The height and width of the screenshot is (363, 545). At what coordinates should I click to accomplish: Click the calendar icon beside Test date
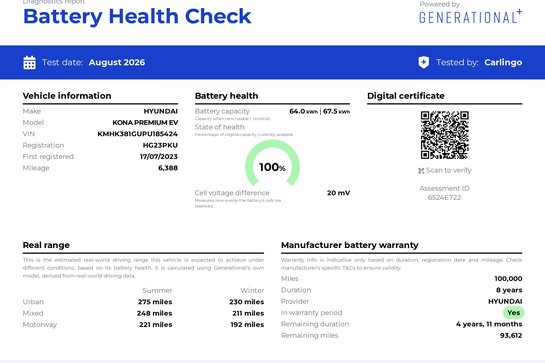point(29,63)
